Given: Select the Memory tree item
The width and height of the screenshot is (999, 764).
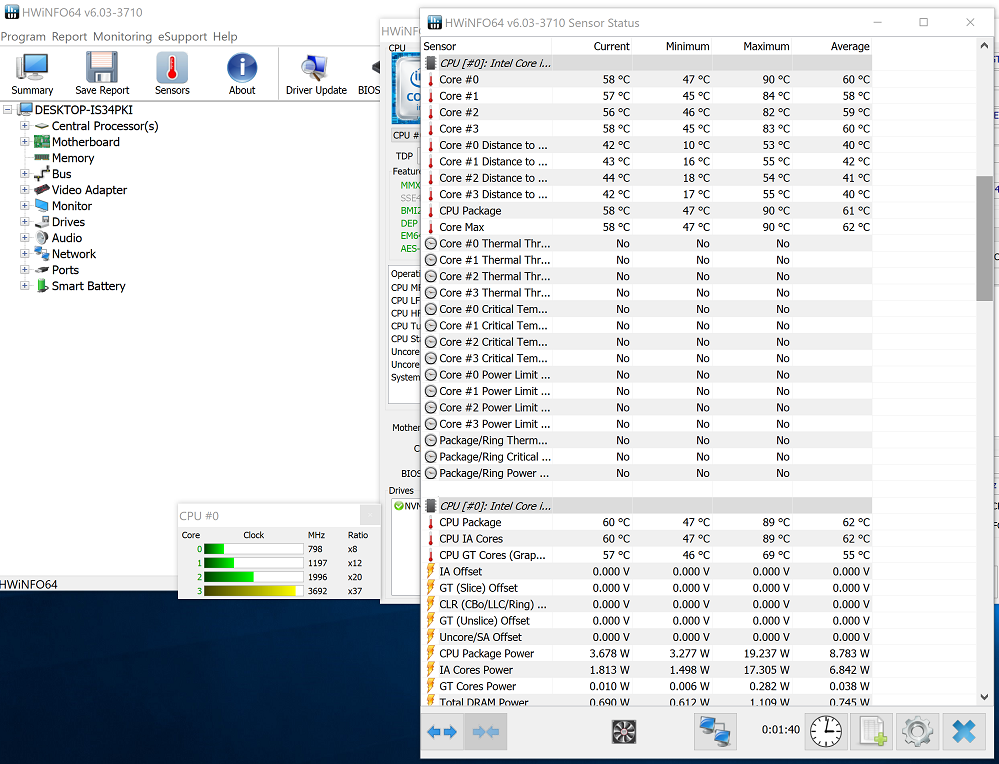Looking at the screenshot, I should click(73, 157).
